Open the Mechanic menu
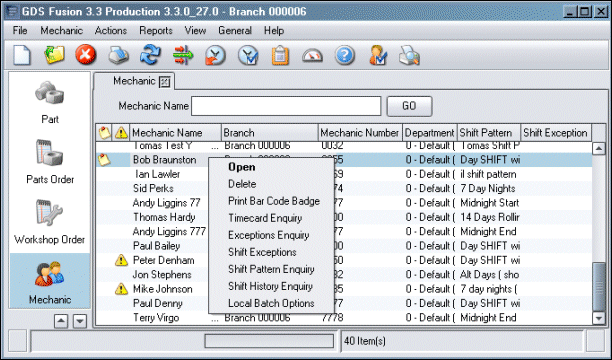612x360 pixels. coord(62,30)
